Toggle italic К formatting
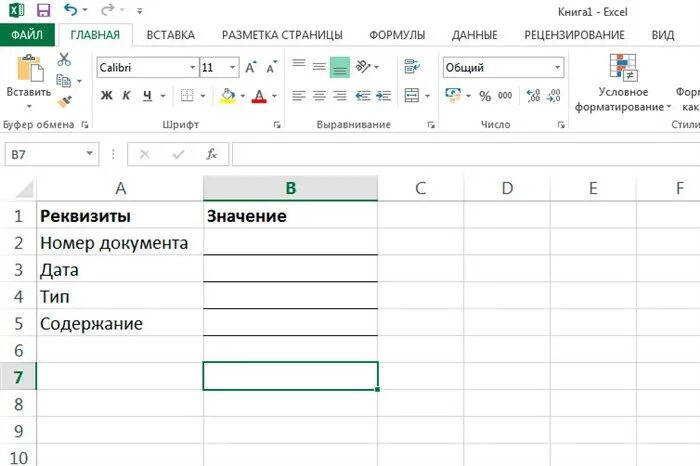 (x=126, y=95)
